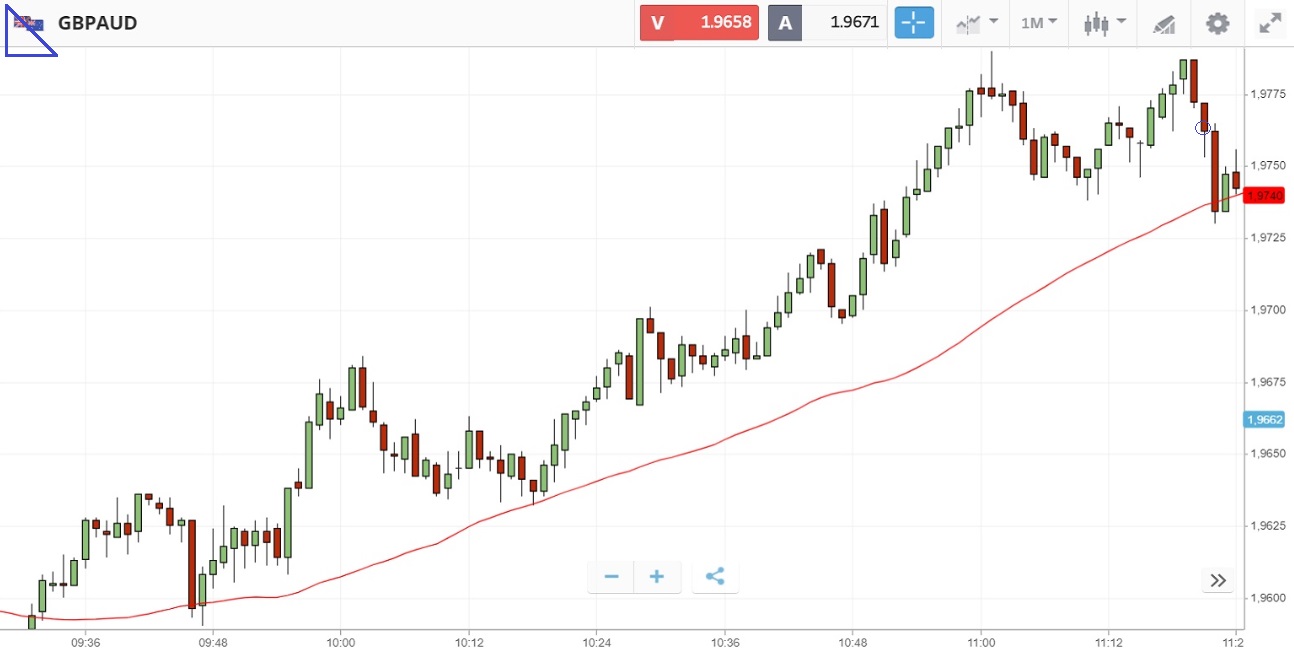This screenshot has width=1294, height=655.
Task: Open the 1M timeframe dropdown
Action: click(x=1039, y=23)
